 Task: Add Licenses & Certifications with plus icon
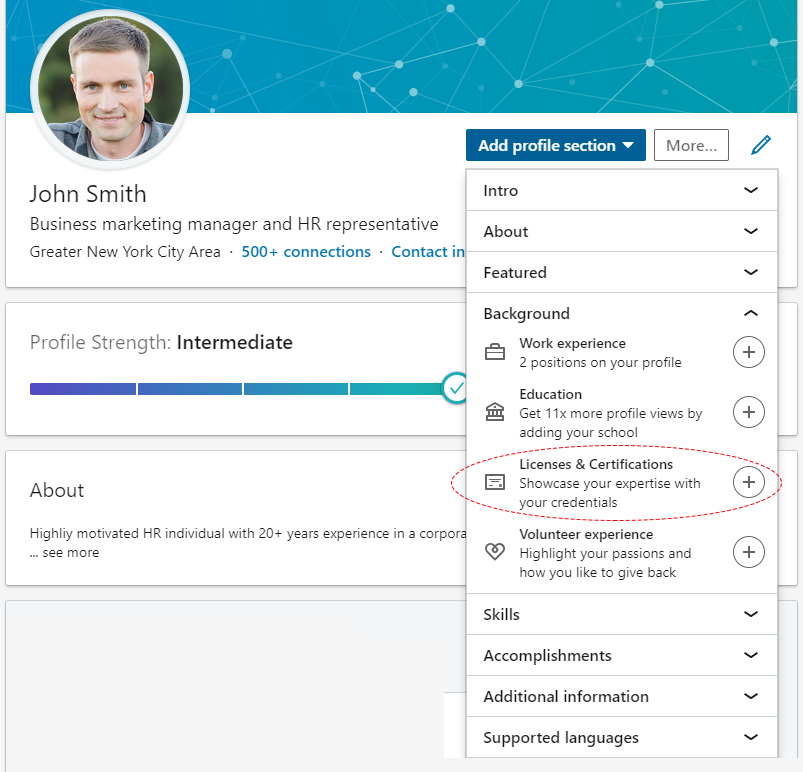(x=749, y=482)
